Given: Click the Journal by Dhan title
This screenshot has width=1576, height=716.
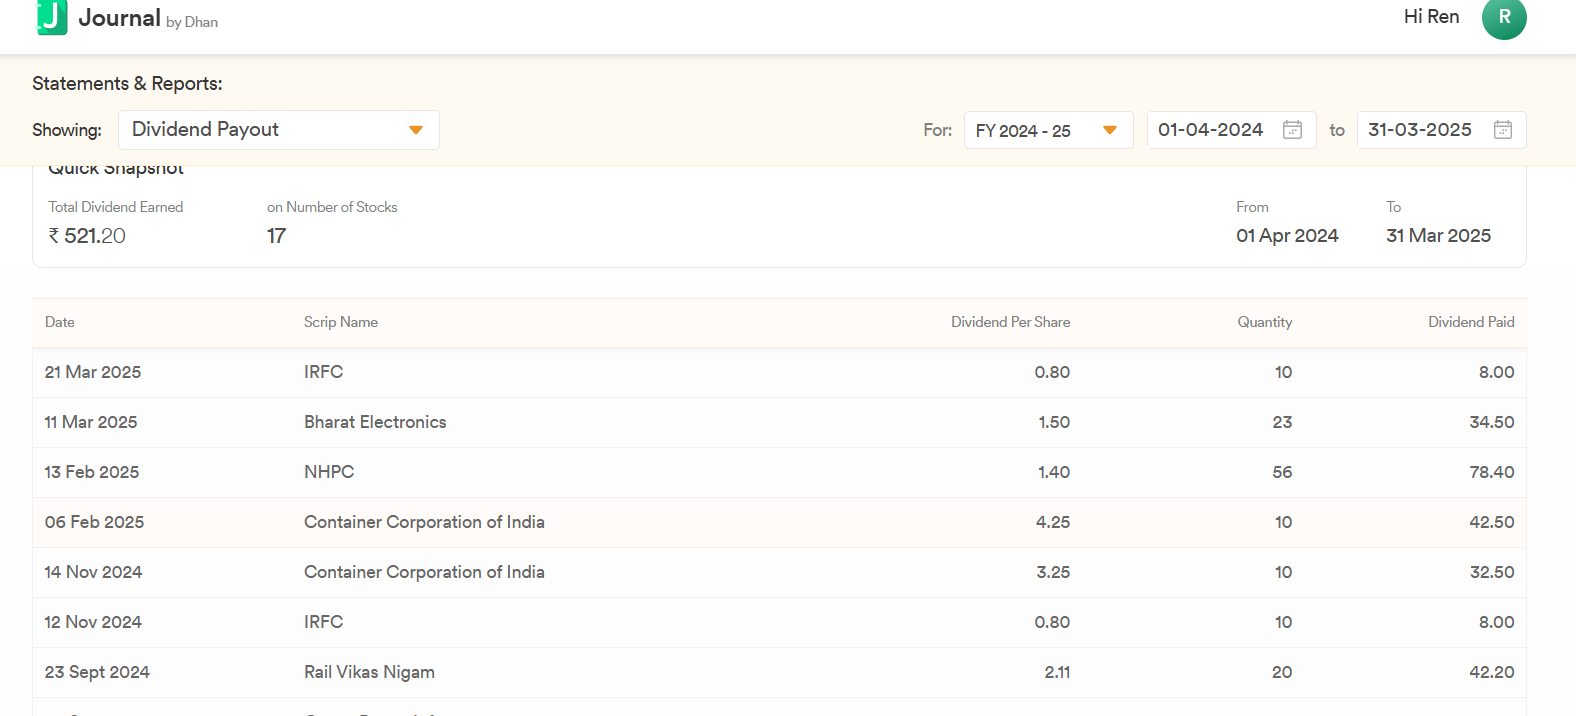Looking at the screenshot, I should pos(148,18).
